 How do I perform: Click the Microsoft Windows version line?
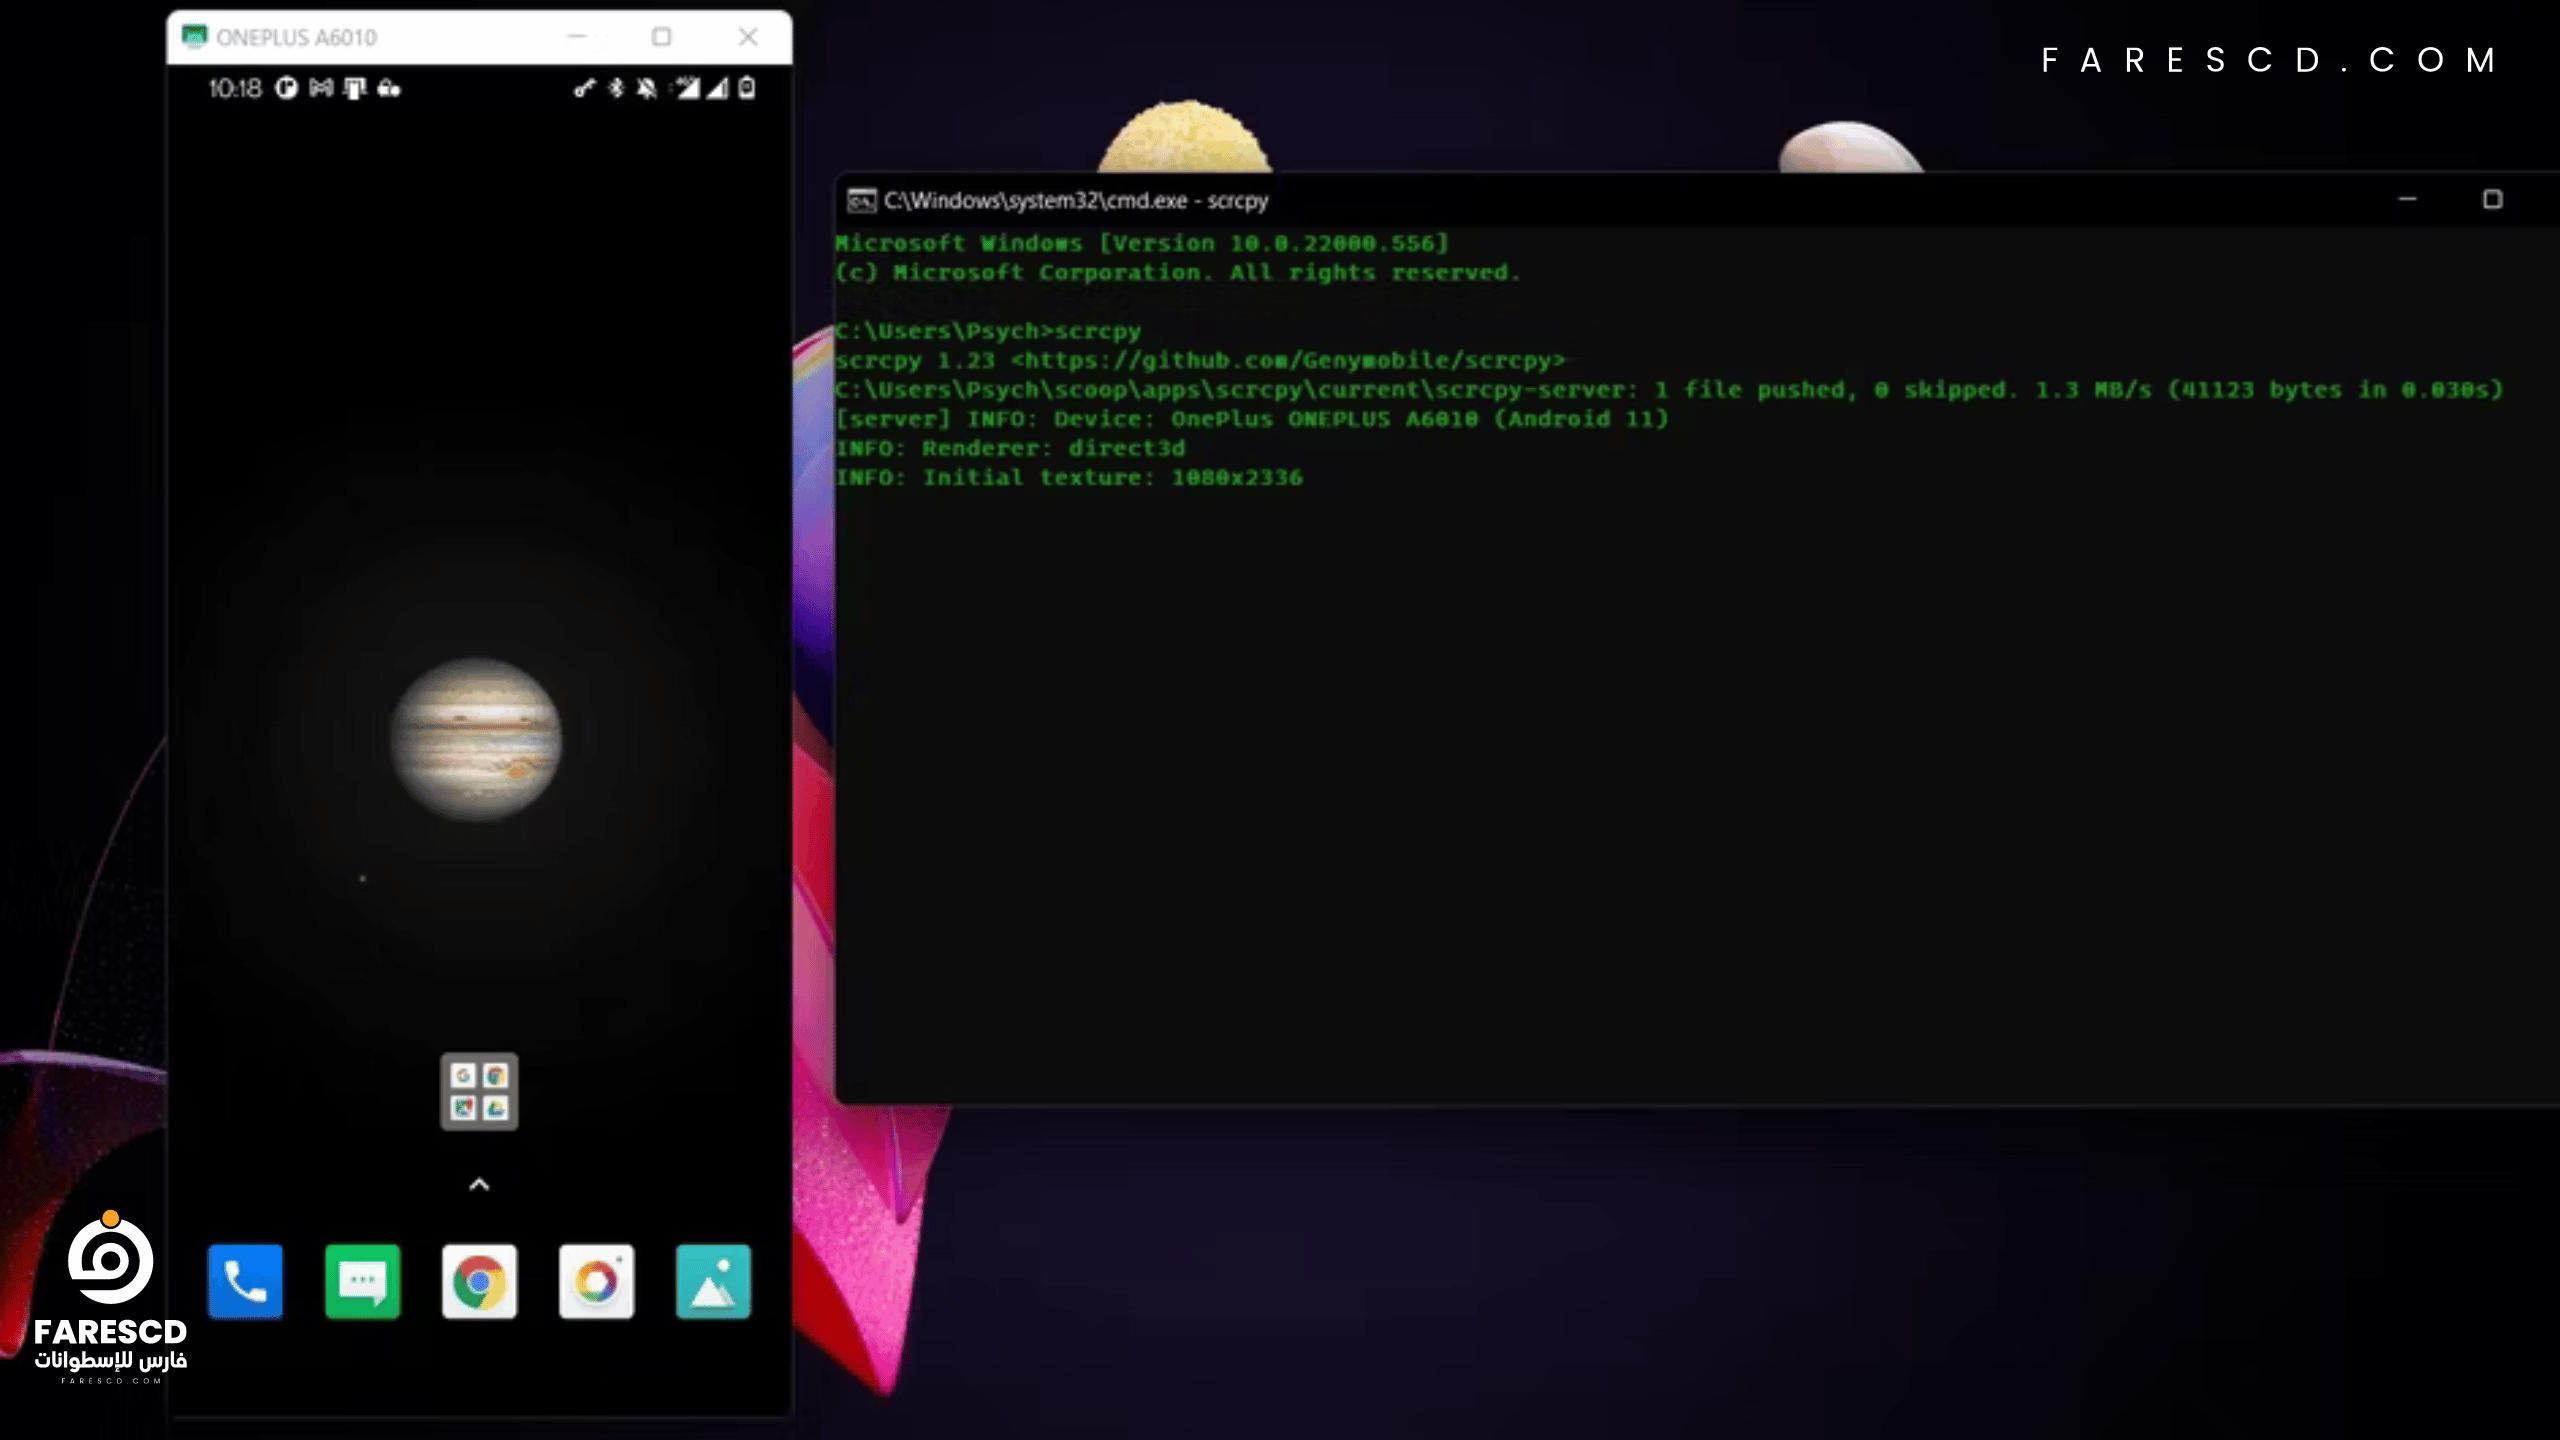click(1142, 243)
